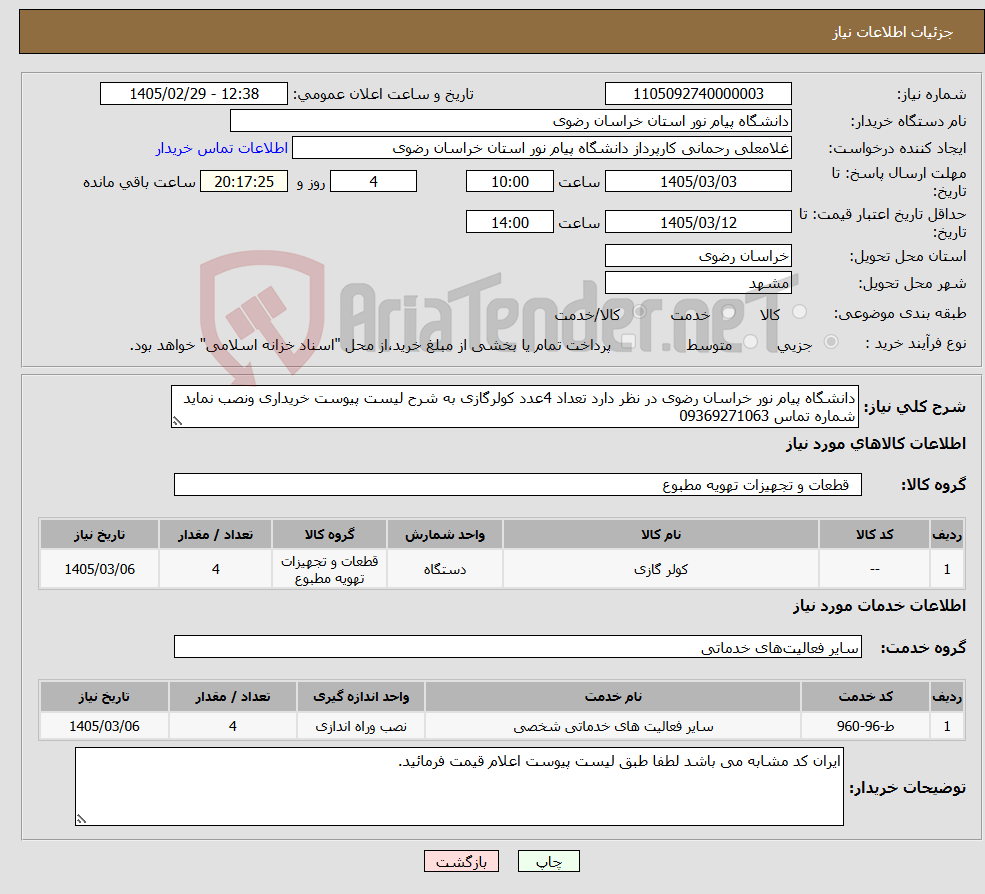
Task: Click the شماره نیاز number field
Action: pos(698,94)
